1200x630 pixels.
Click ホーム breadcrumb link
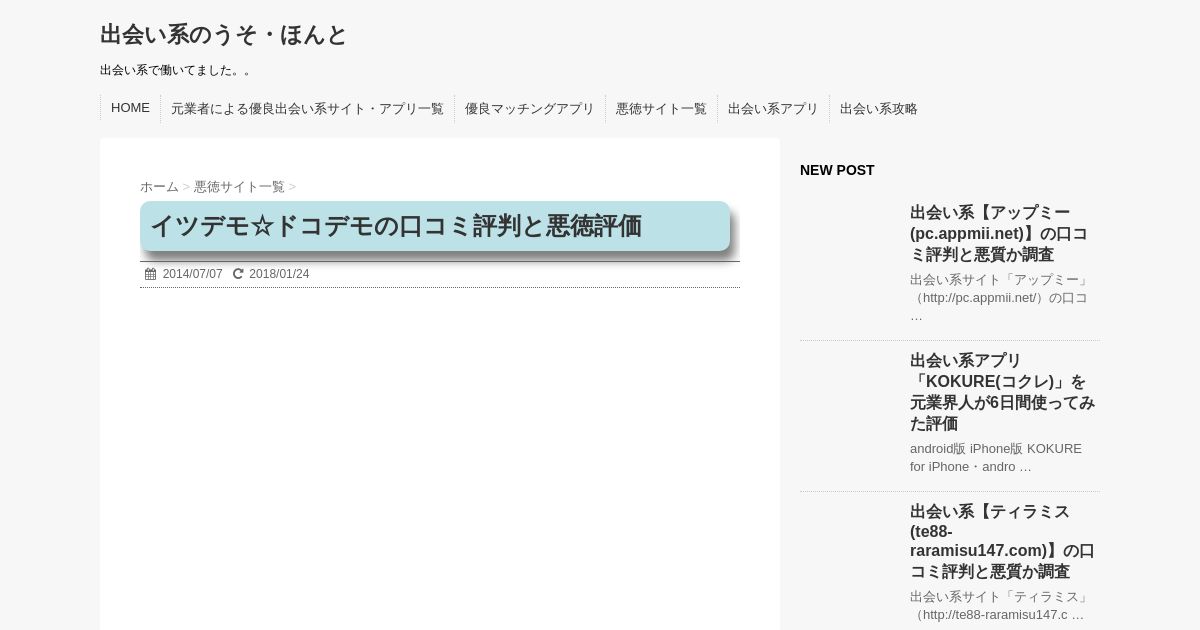[159, 187]
